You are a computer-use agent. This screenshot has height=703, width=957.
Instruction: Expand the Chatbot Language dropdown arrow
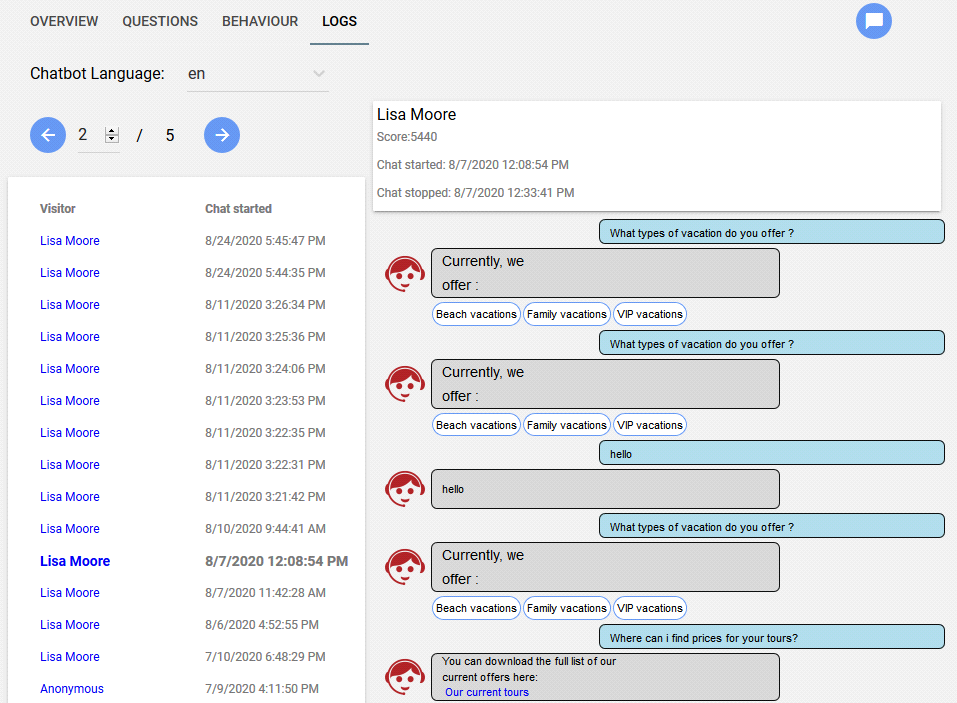(x=319, y=74)
